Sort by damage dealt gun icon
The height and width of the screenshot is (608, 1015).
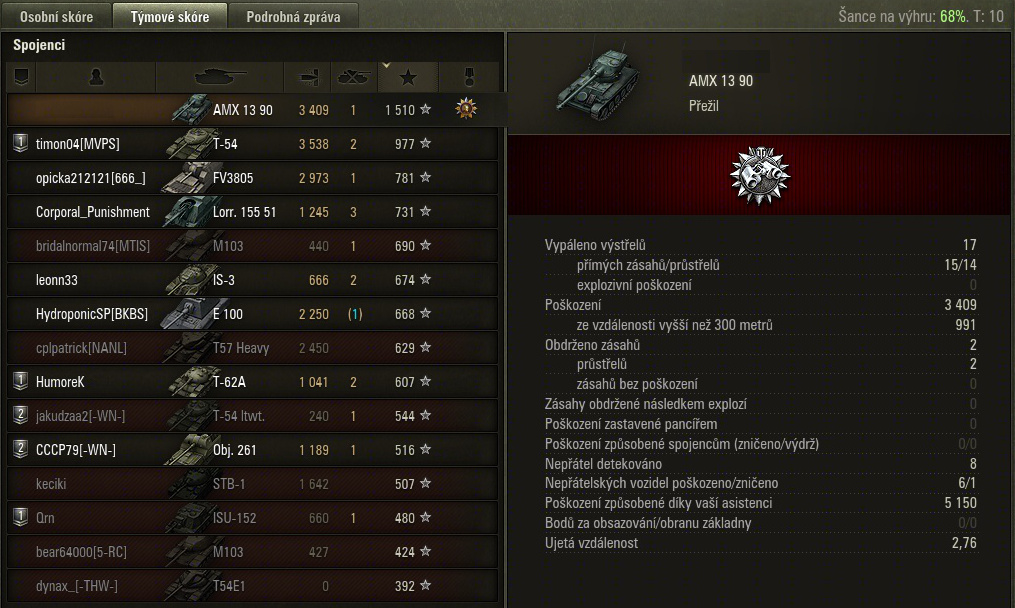308,77
